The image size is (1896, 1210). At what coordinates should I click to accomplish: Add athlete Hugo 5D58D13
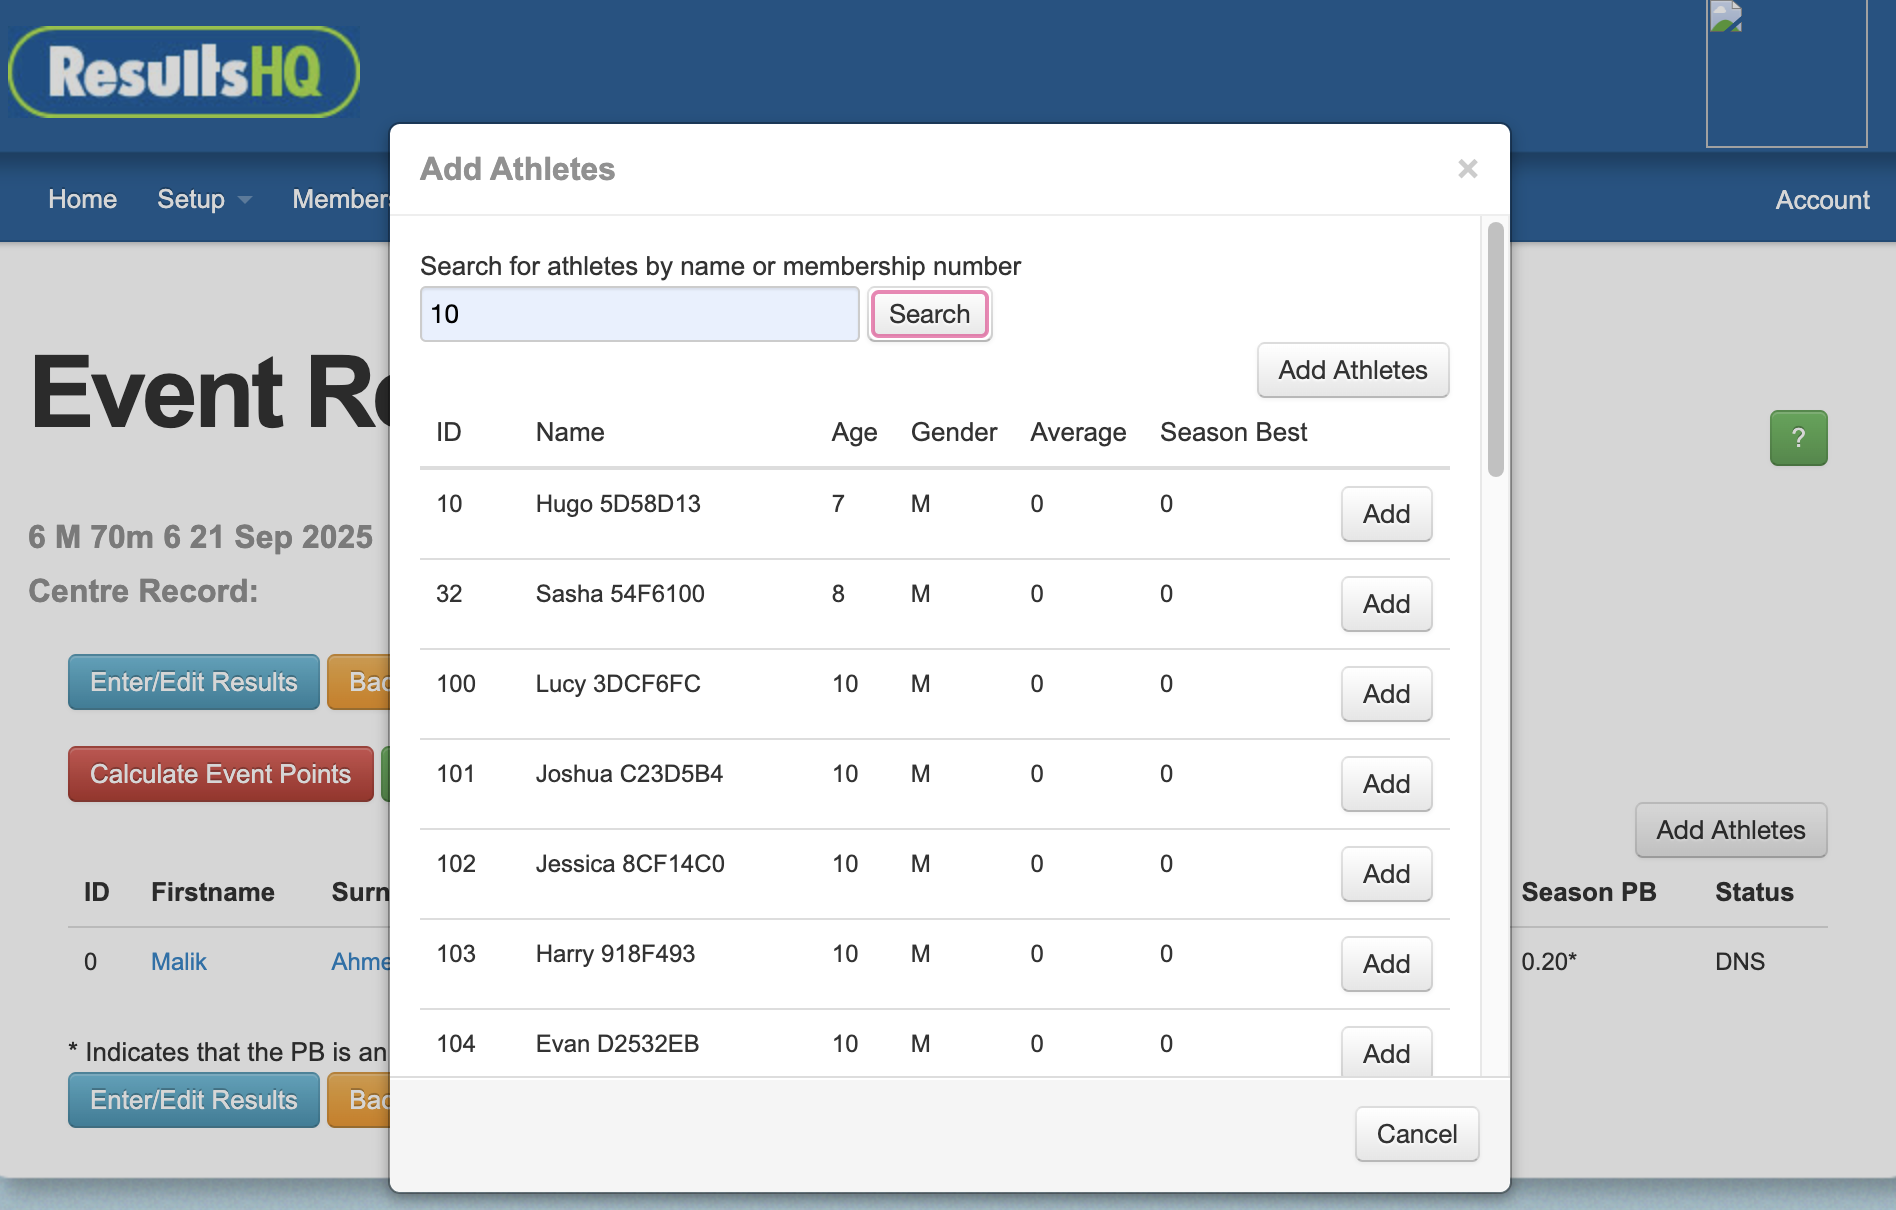1386,514
